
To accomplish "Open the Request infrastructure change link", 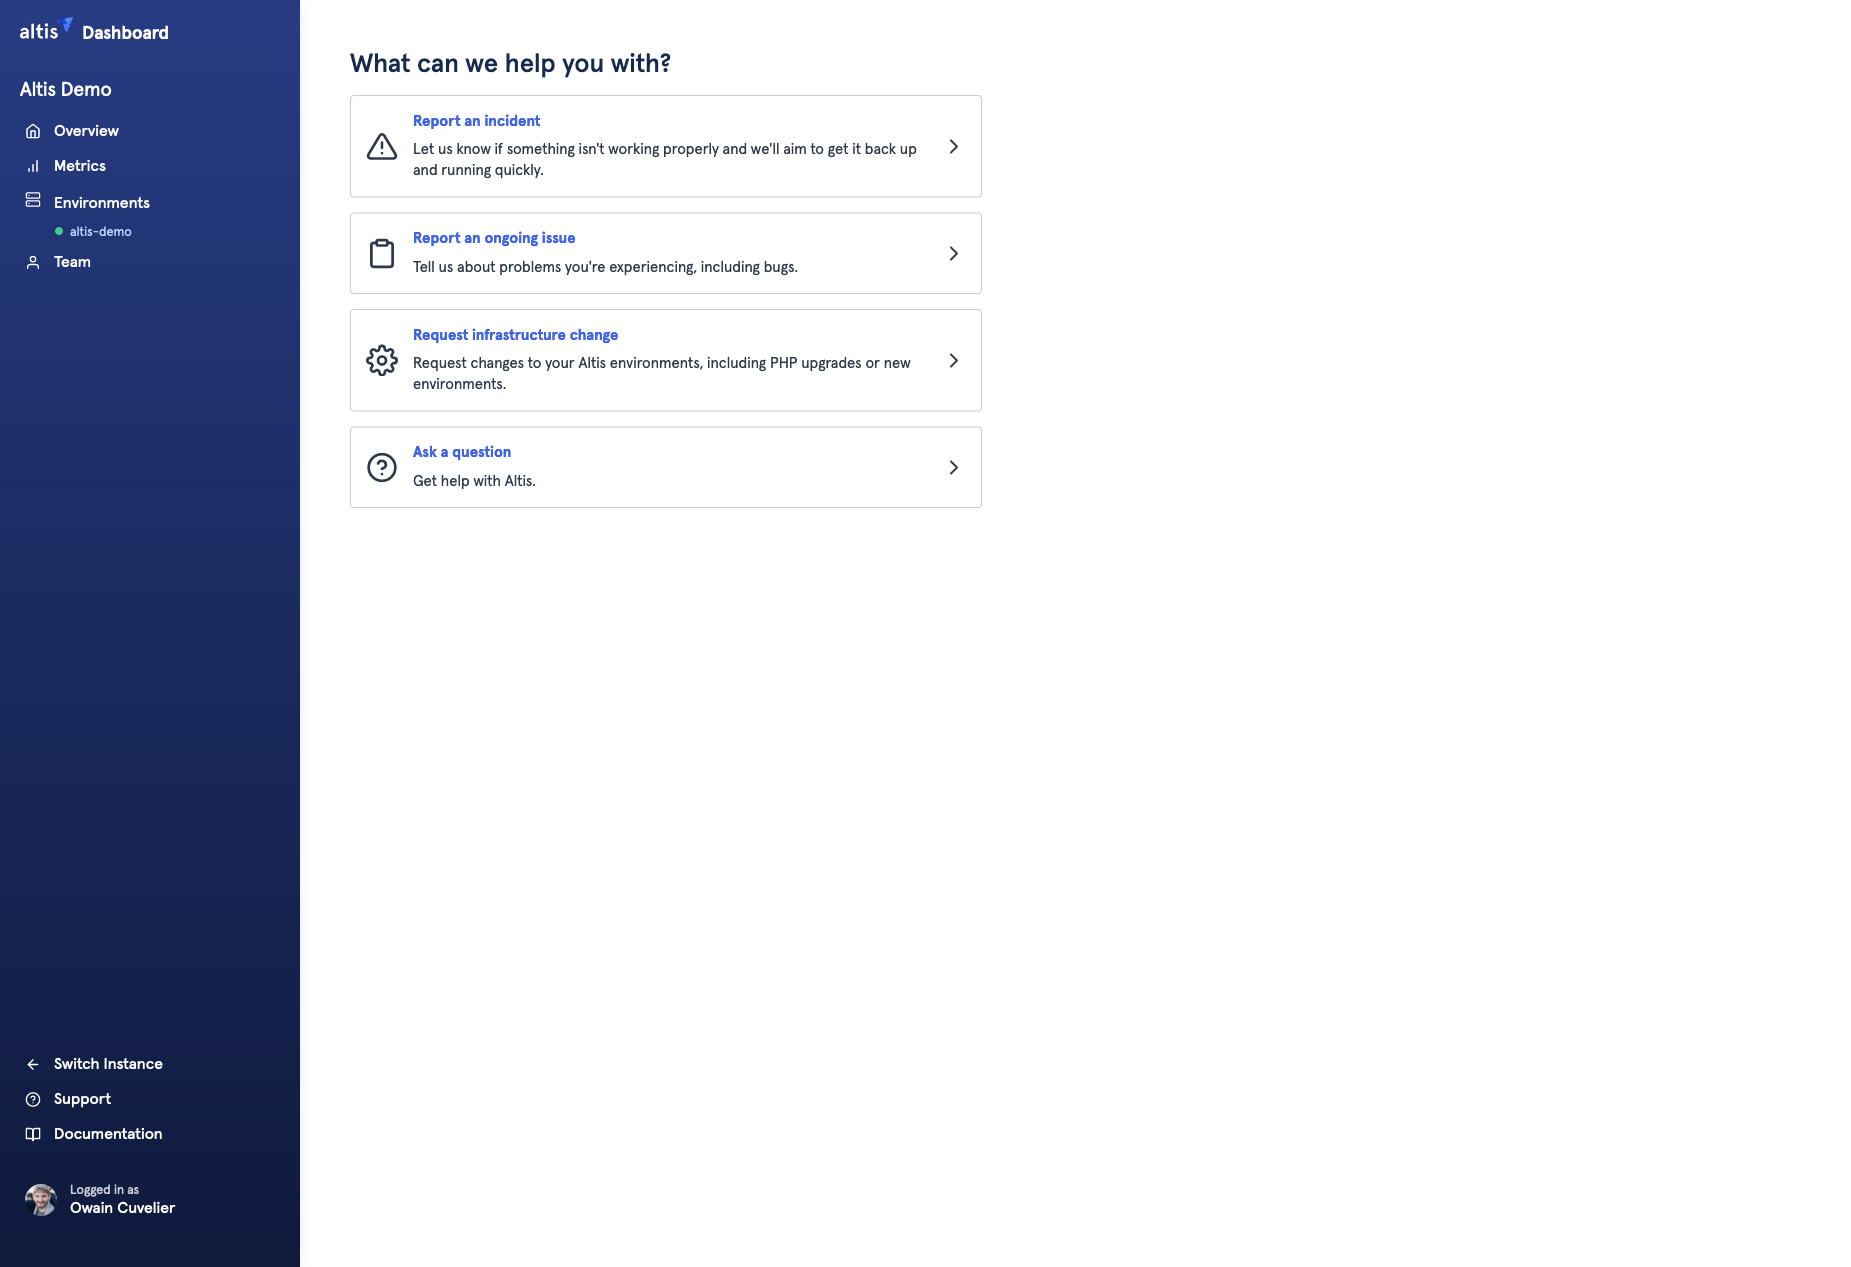I will [x=515, y=335].
